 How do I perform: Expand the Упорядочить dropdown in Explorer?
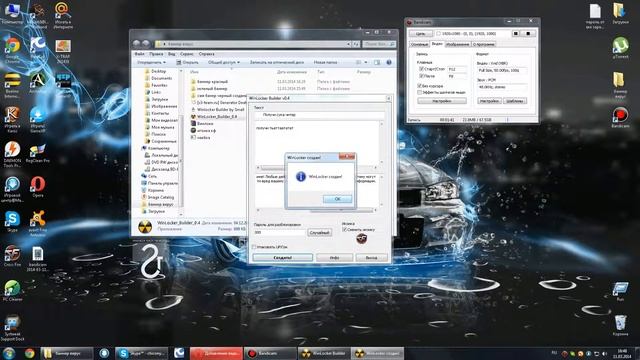151,62
